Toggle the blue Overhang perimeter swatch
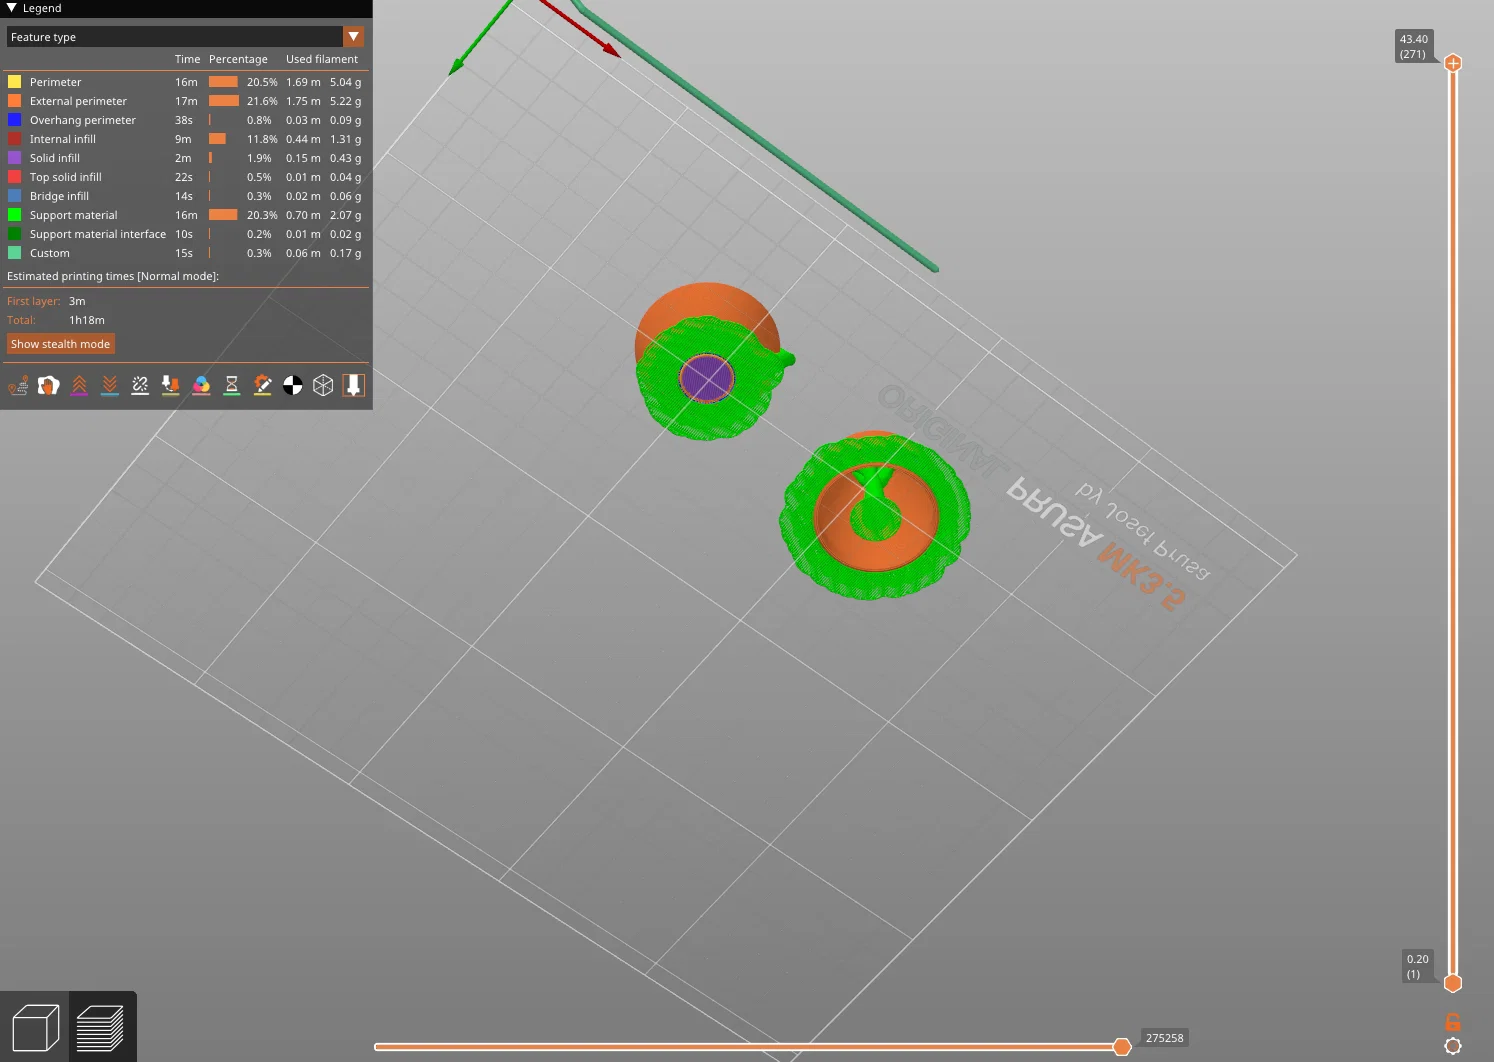Viewport: 1494px width, 1062px height. [x=14, y=120]
